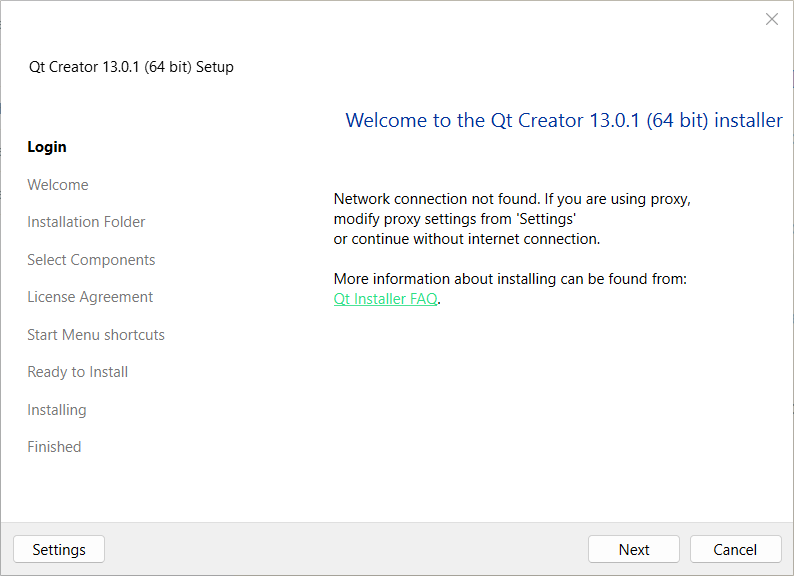Image resolution: width=794 pixels, height=576 pixels.
Task: Select the Welcome step in sidebar
Action: pos(58,185)
